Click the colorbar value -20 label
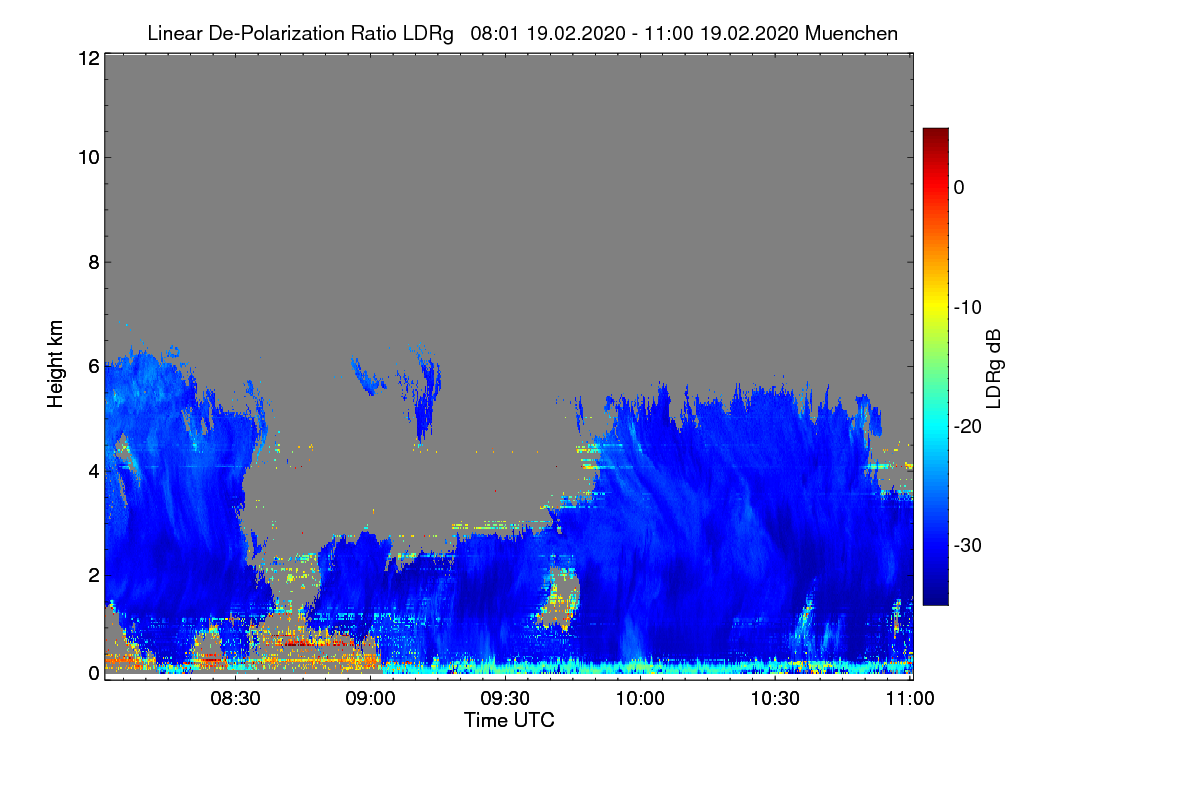 point(968,426)
